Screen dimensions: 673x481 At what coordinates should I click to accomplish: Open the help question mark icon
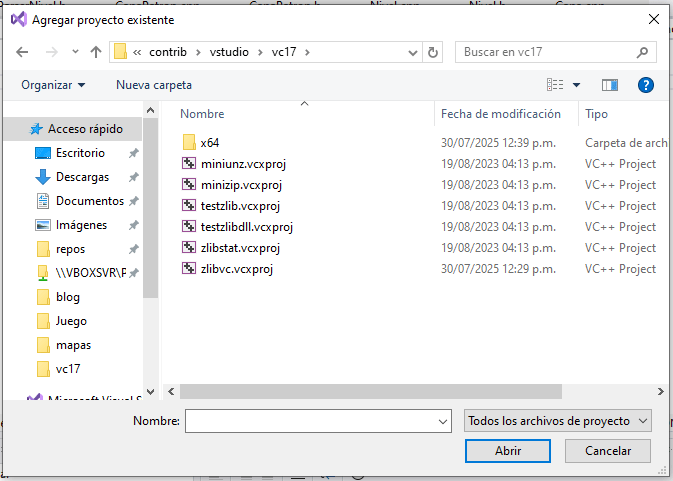pyautogui.click(x=645, y=85)
